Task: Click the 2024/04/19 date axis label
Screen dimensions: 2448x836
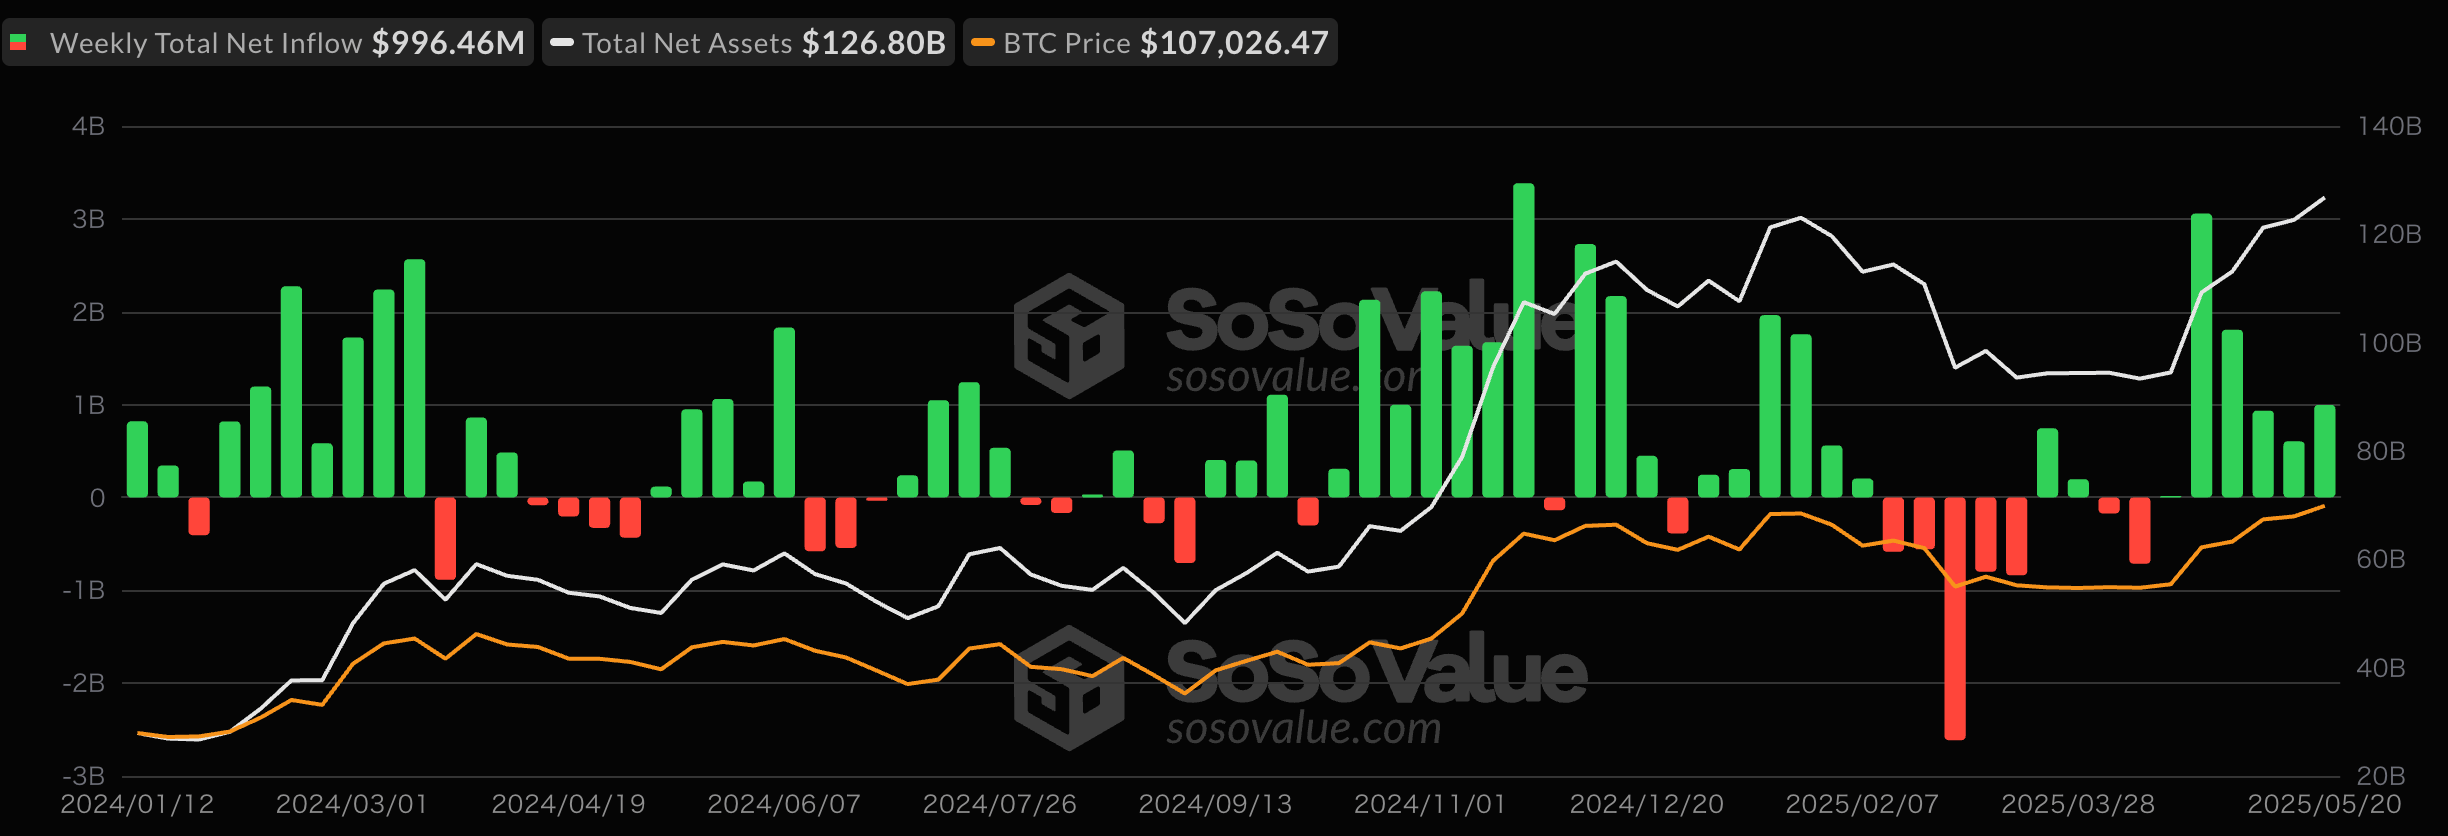Action: tap(568, 804)
